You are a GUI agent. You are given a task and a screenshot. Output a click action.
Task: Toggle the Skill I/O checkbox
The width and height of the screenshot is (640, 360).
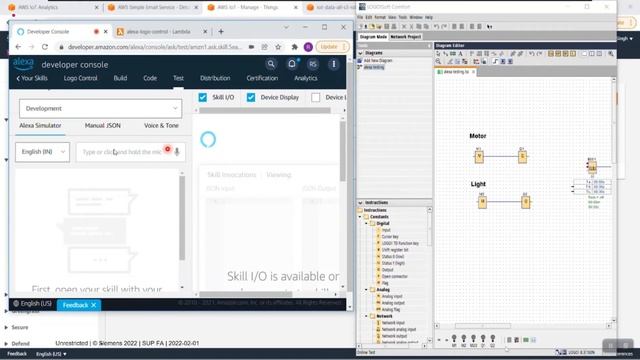(202, 97)
